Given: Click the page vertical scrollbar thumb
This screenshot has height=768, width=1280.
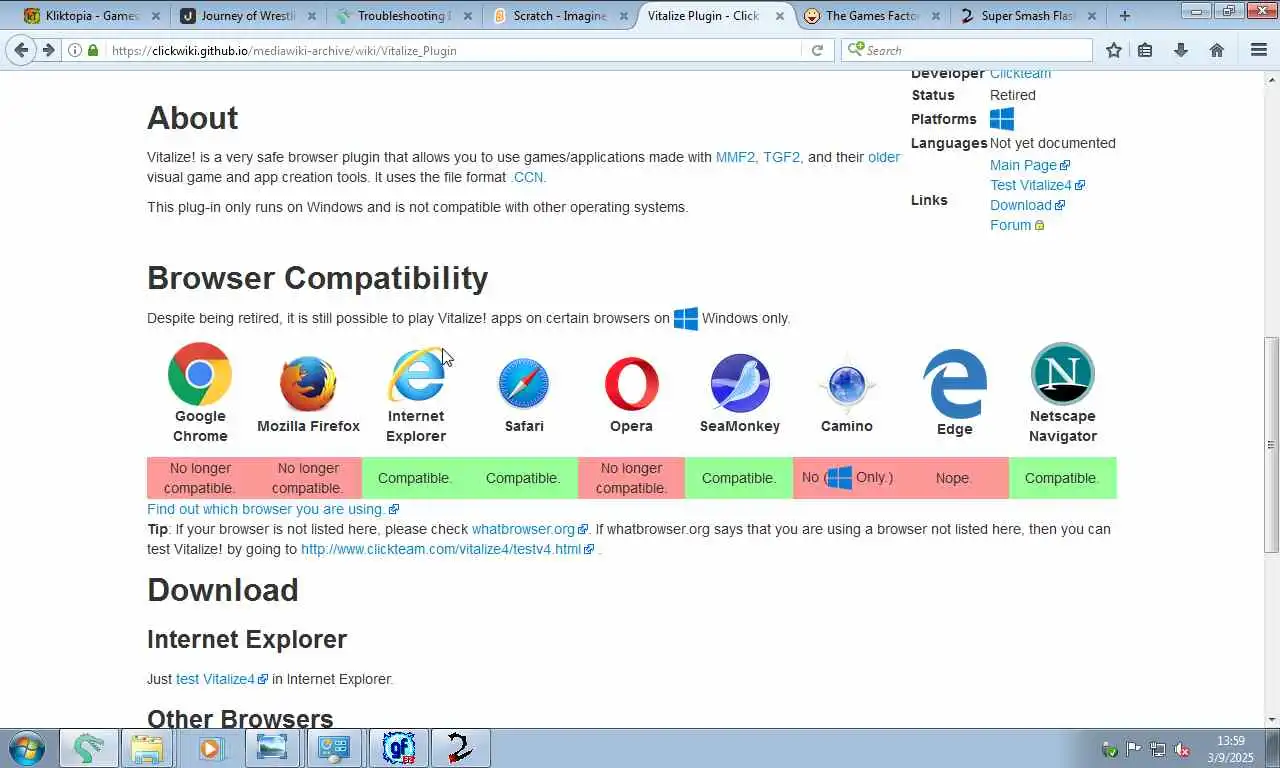Looking at the screenshot, I should 1271,445.
